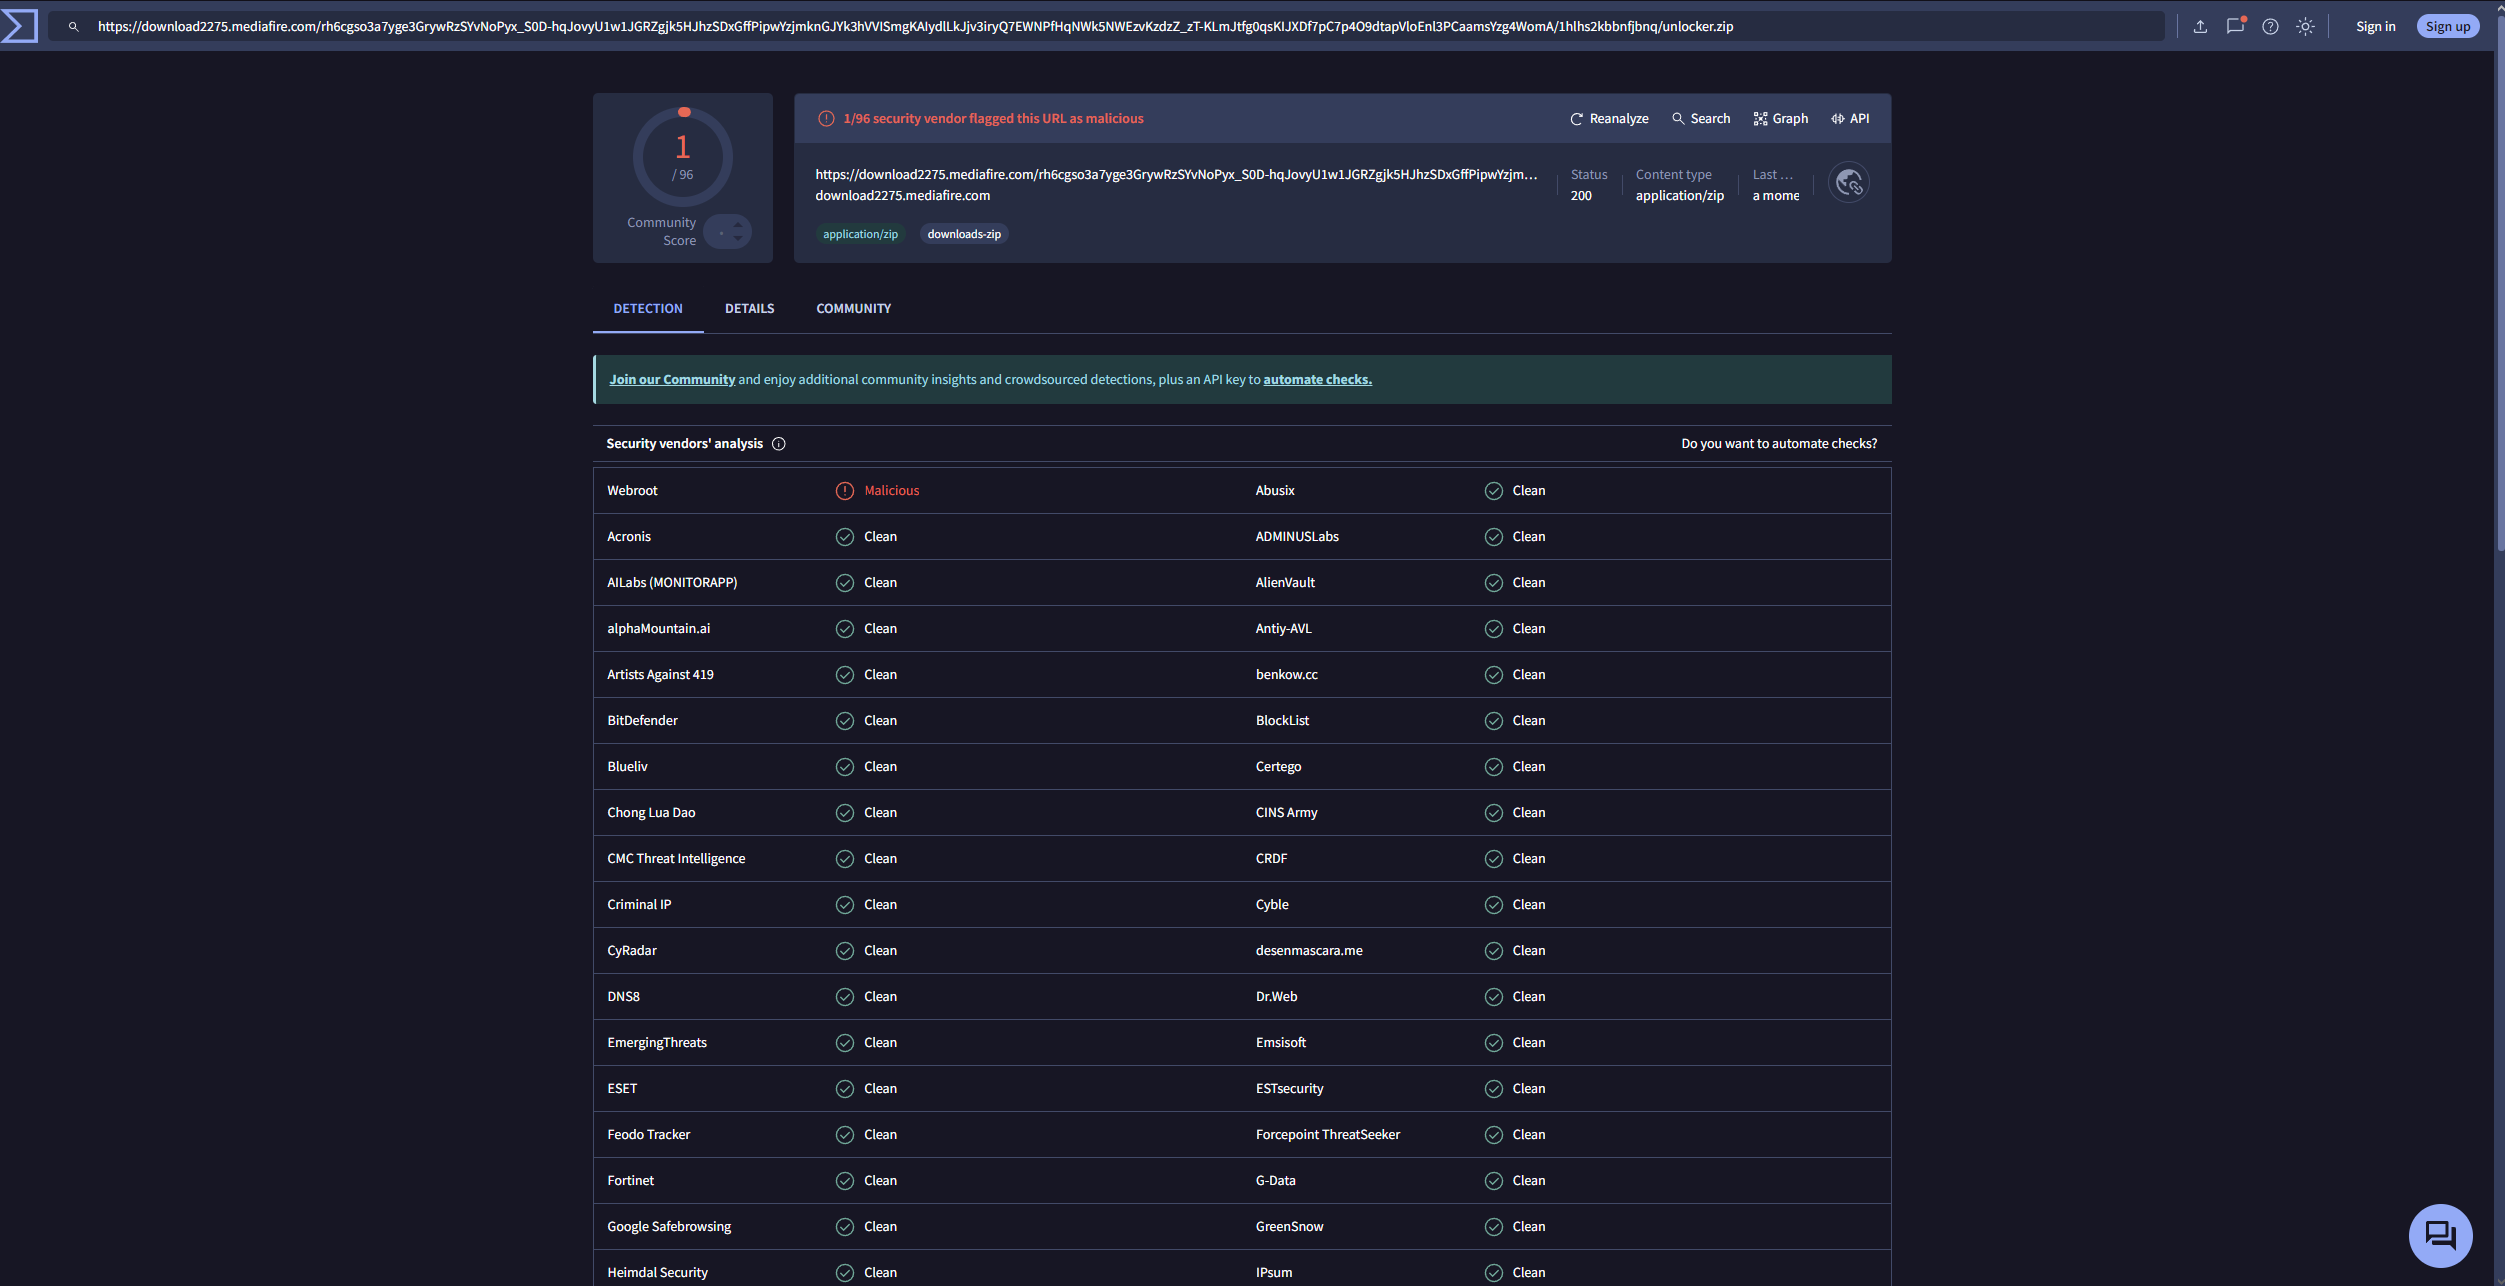
Task: Toggle light/dark theme sun icon
Action: pos(2305,27)
